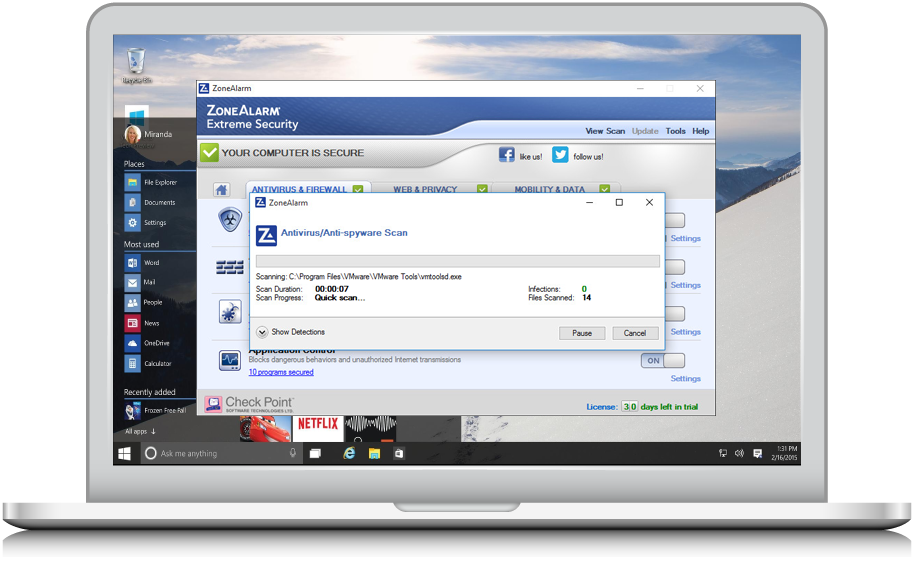Open Microsoft Edge from the taskbar
The image size is (920, 566).
pyautogui.click(x=349, y=453)
